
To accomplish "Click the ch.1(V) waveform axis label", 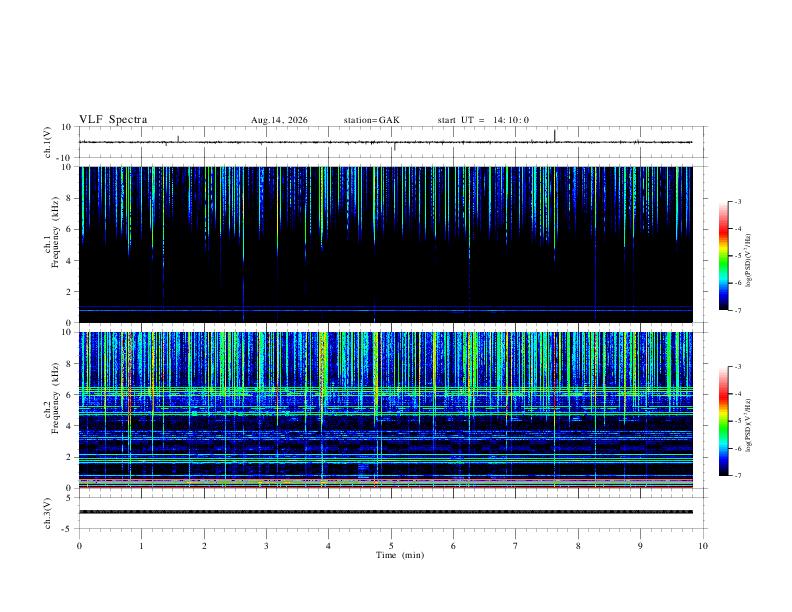I will (x=48, y=142).
